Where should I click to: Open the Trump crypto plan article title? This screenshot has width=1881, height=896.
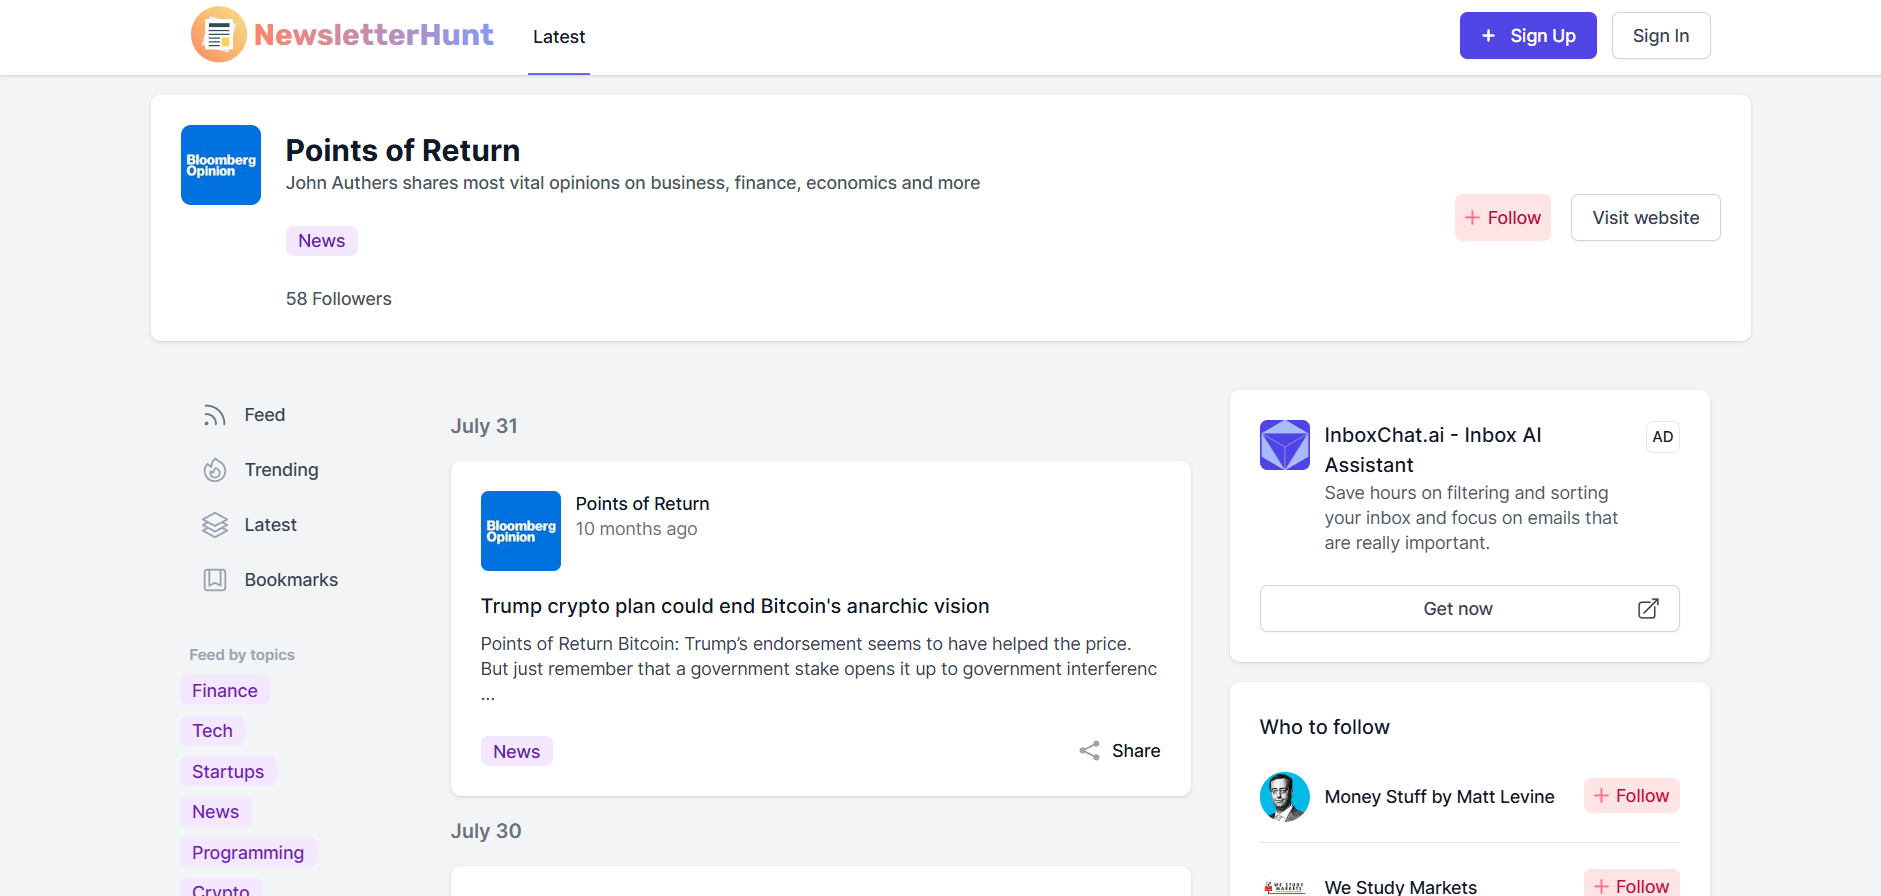735,606
